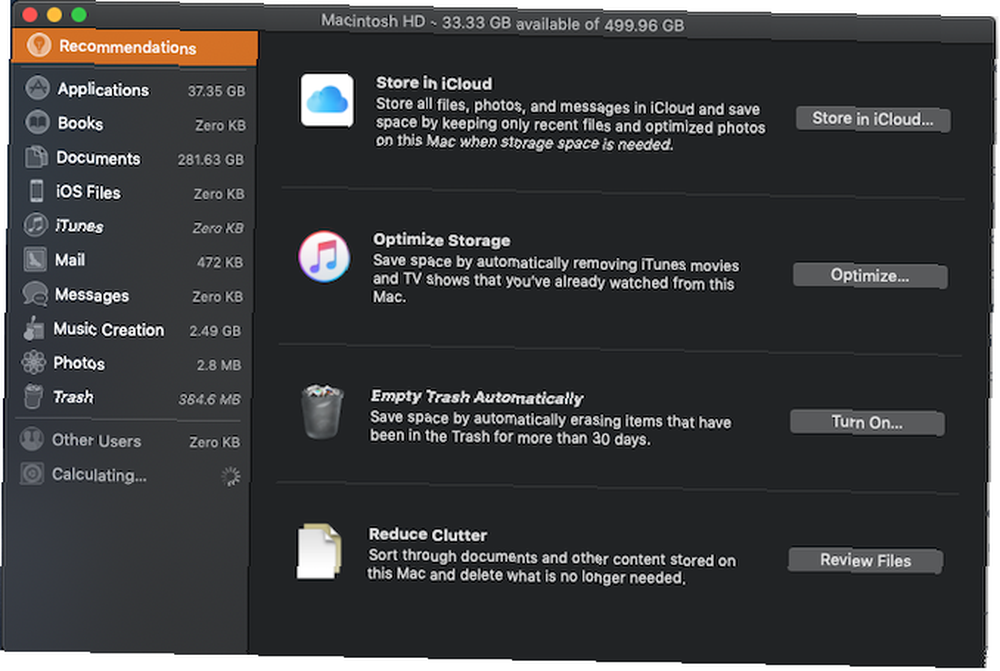Click the Store in iCloud heading

click(434, 83)
